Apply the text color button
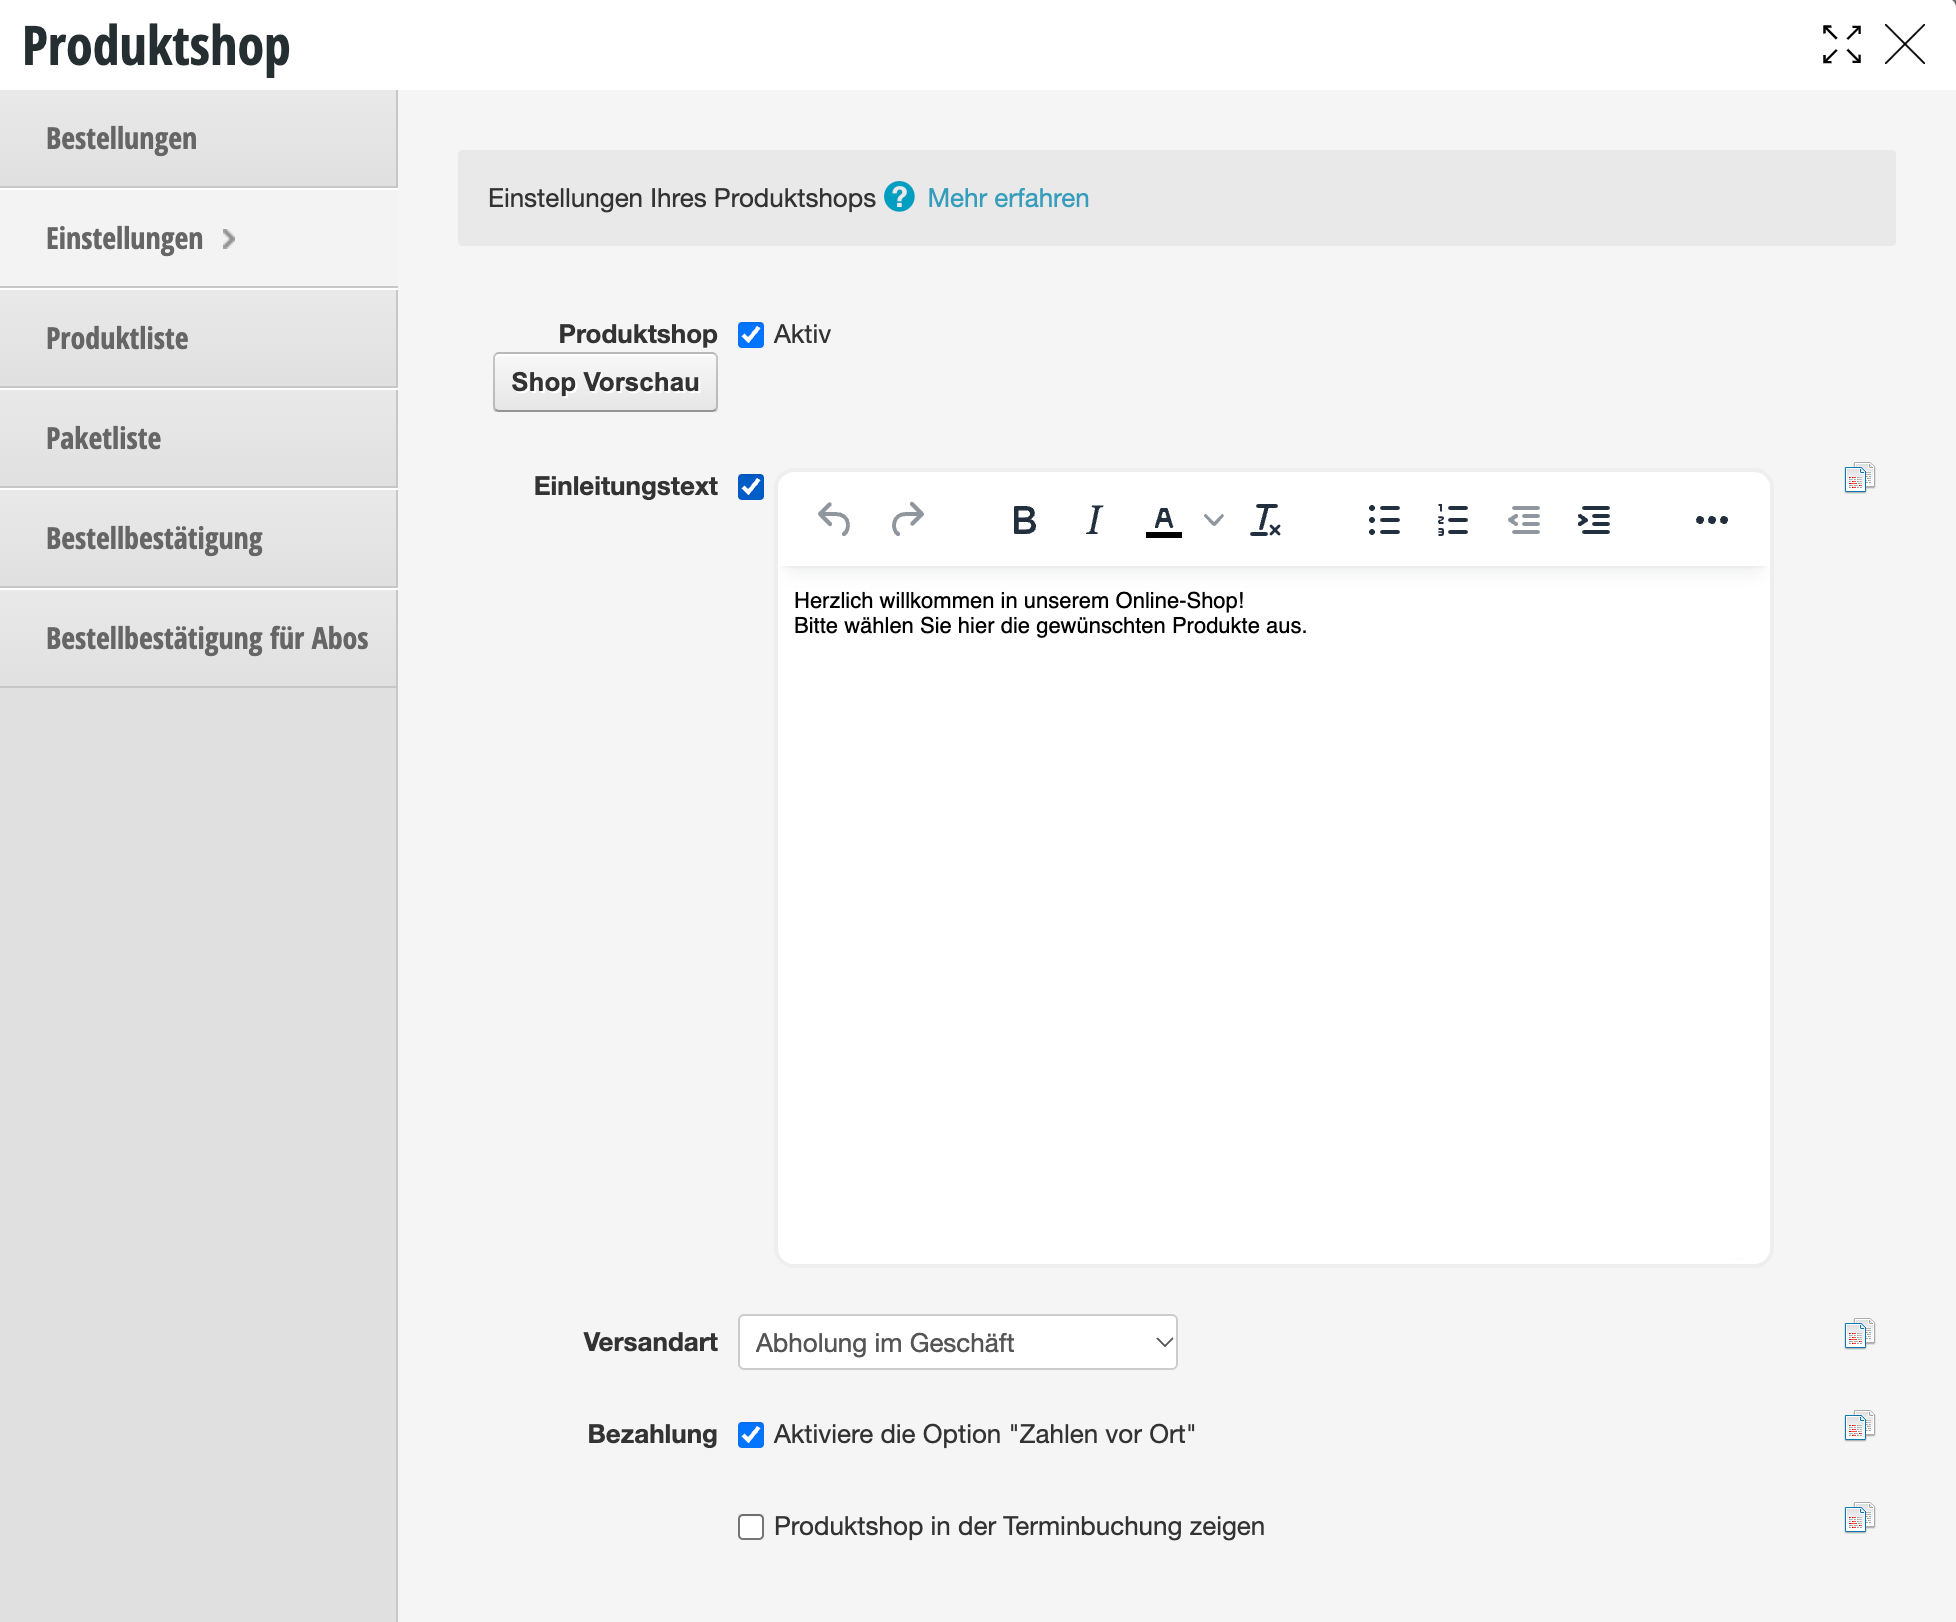Viewport: 1956px width, 1622px height. [1163, 520]
